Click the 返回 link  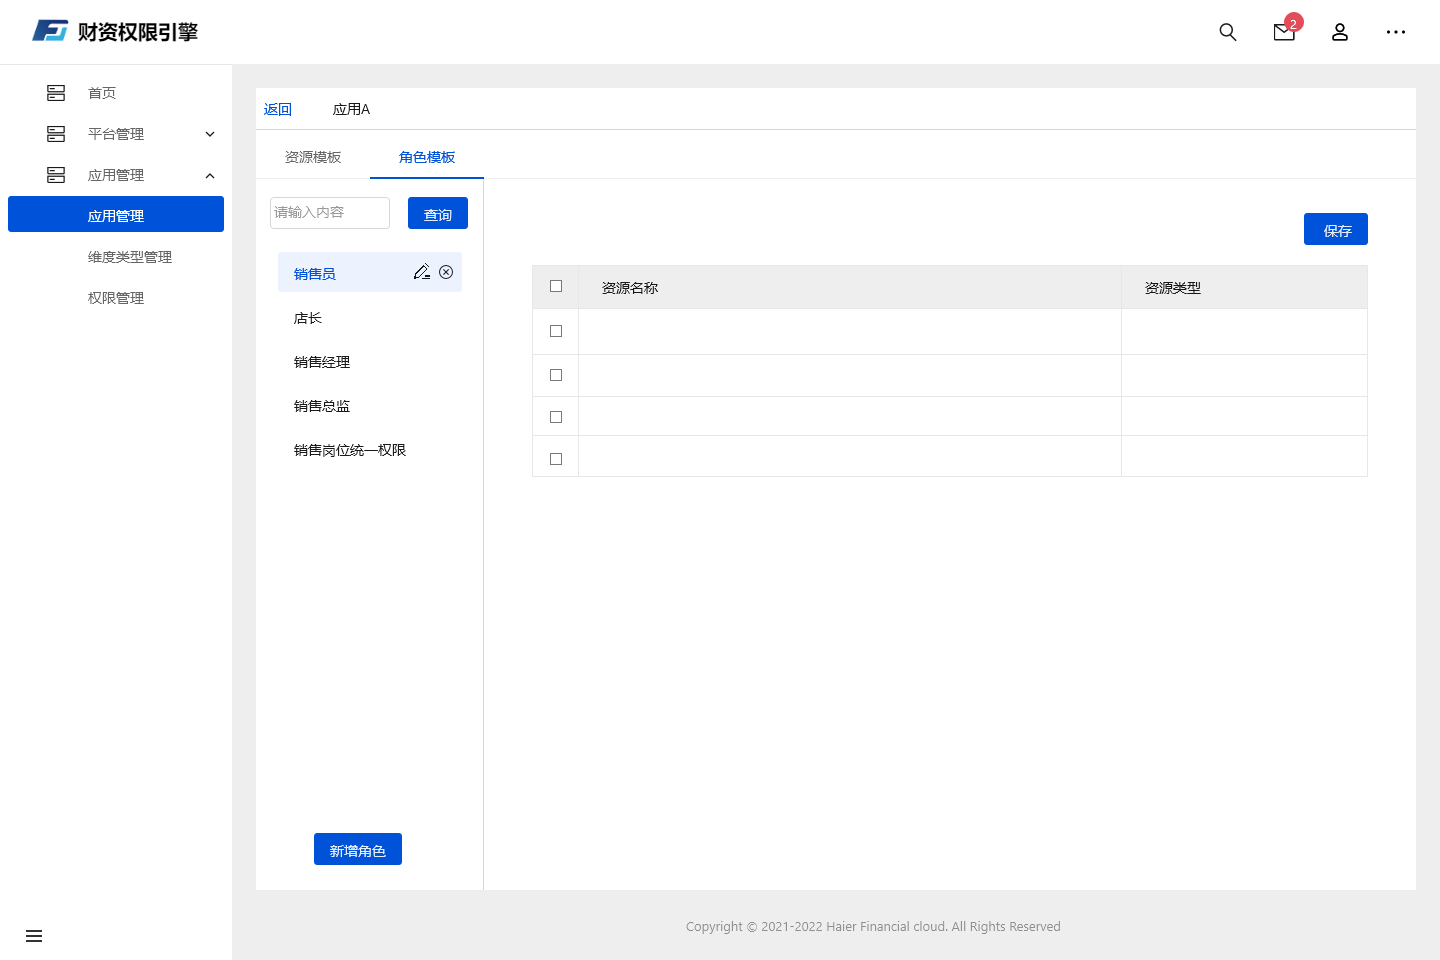click(x=278, y=109)
